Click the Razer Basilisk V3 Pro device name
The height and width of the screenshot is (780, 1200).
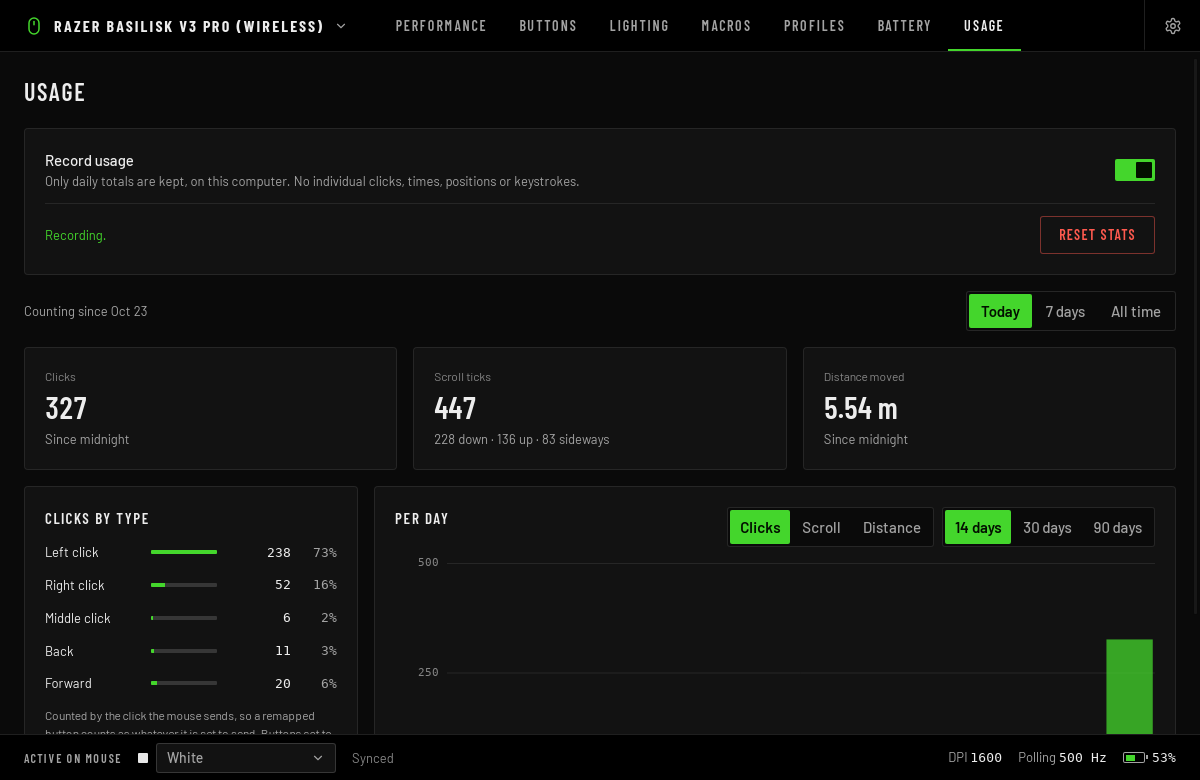(189, 26)
